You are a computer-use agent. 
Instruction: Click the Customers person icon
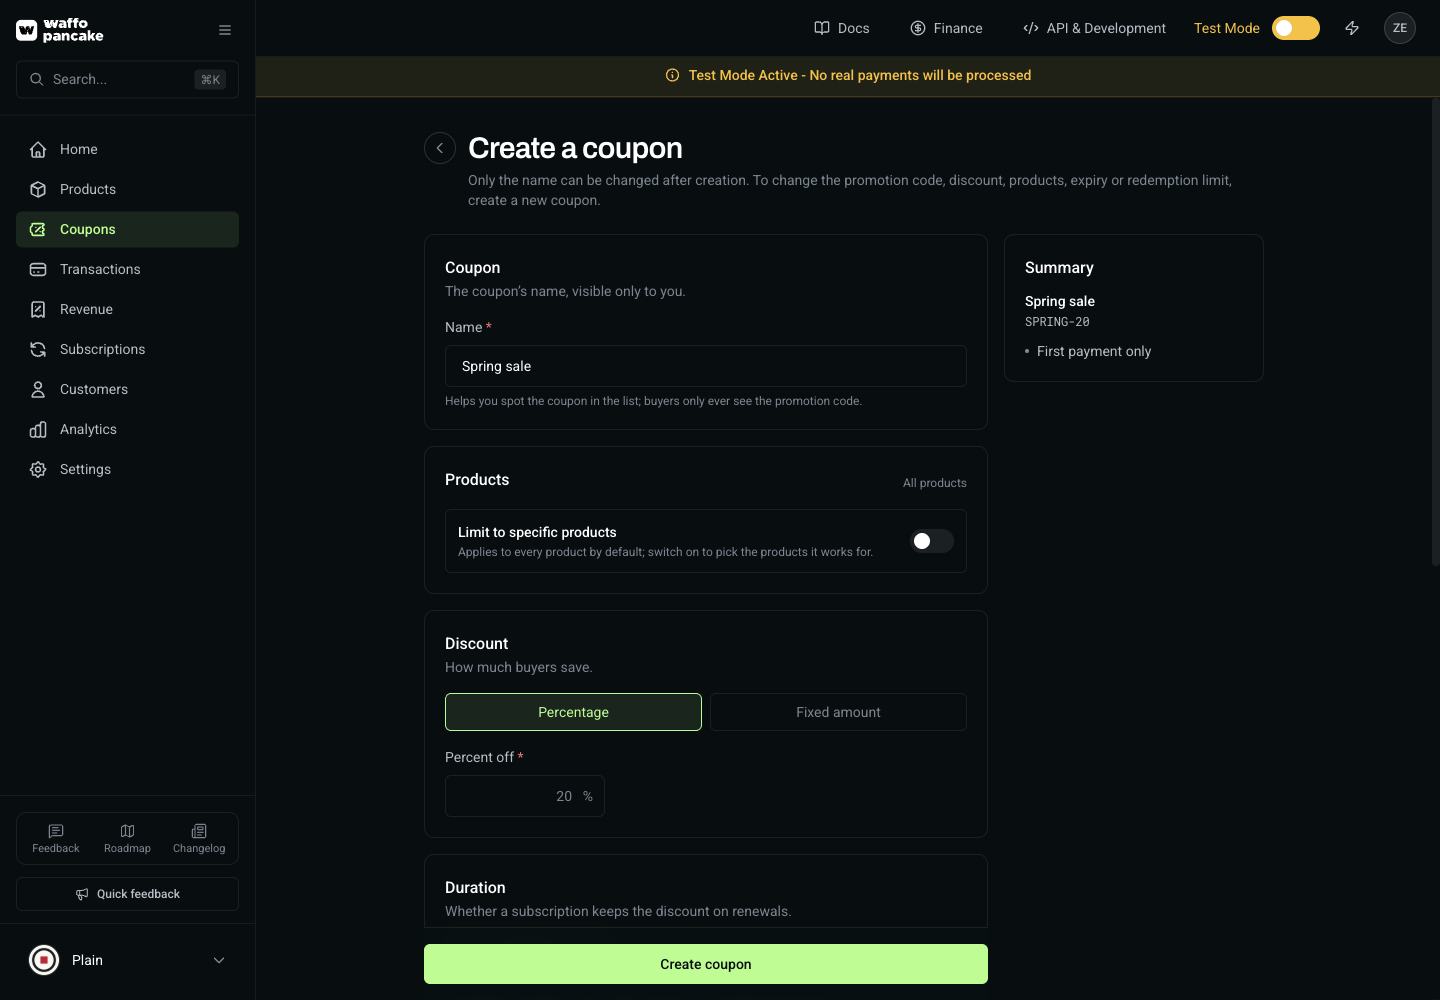[x=38, y=389]
